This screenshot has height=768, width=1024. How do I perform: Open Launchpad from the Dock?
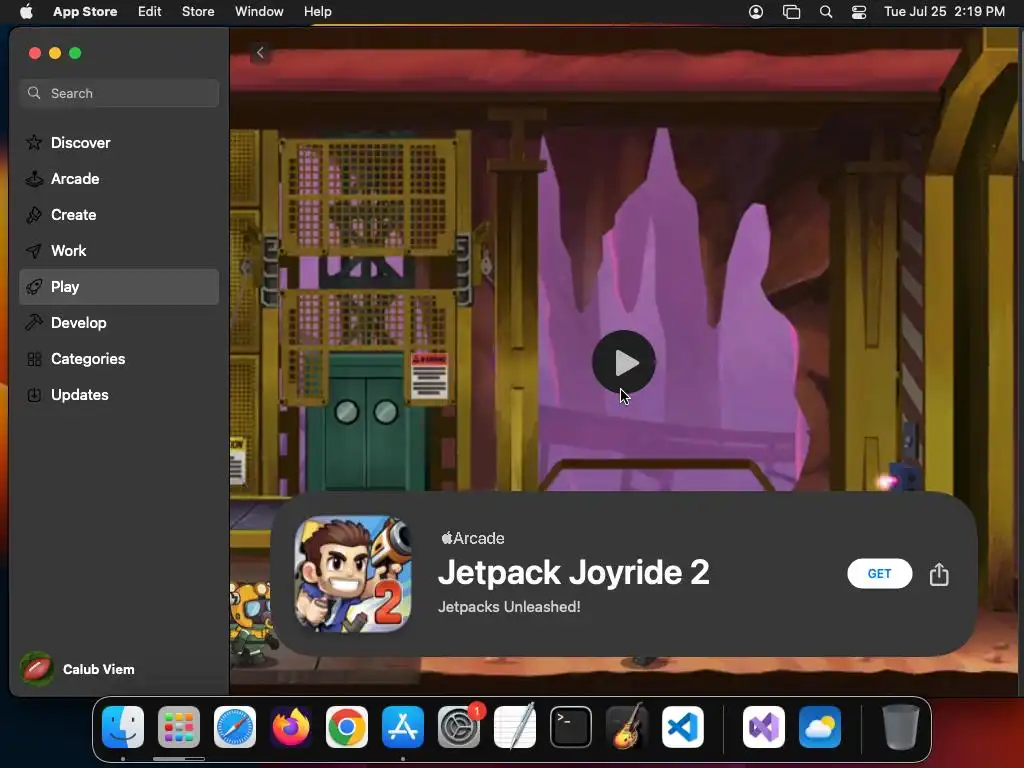click(x=178, y=727)
